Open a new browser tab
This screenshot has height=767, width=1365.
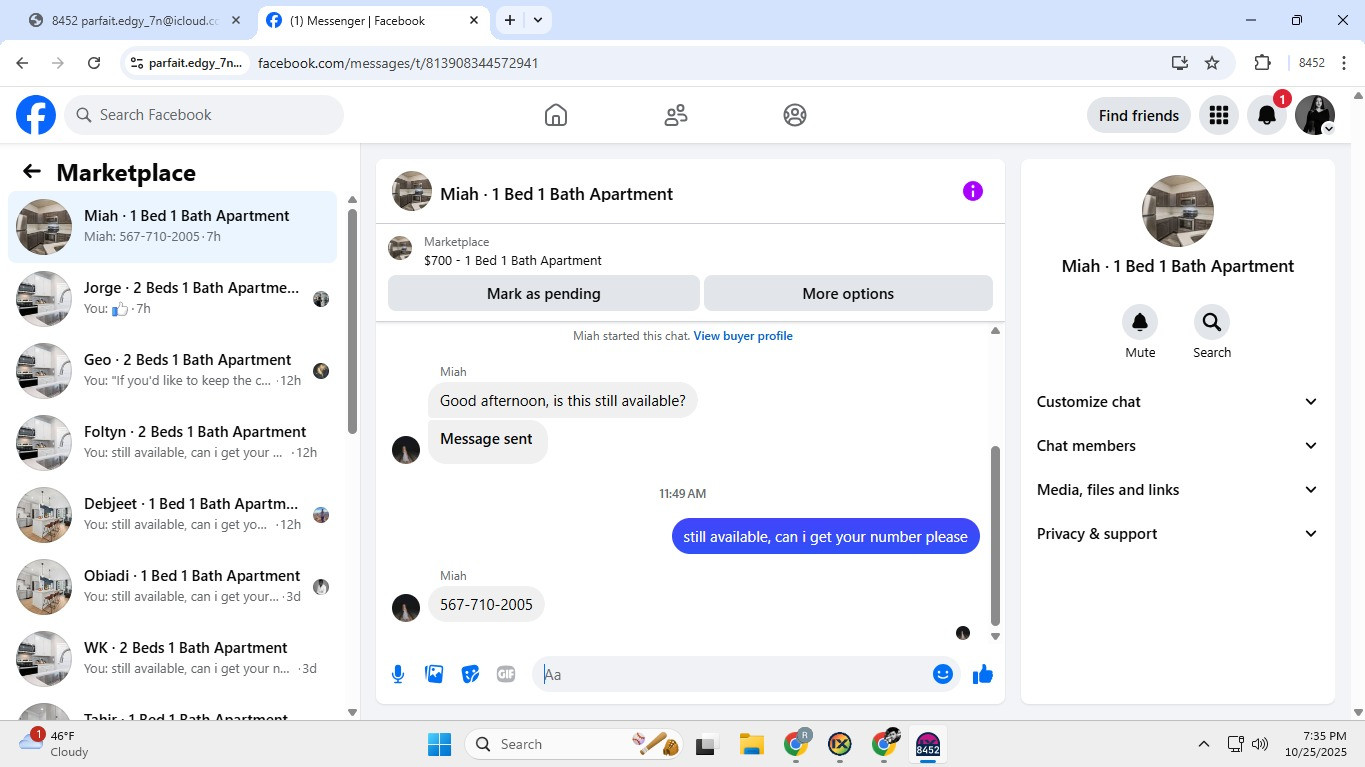pyautogui.click(x=510, y=20)
